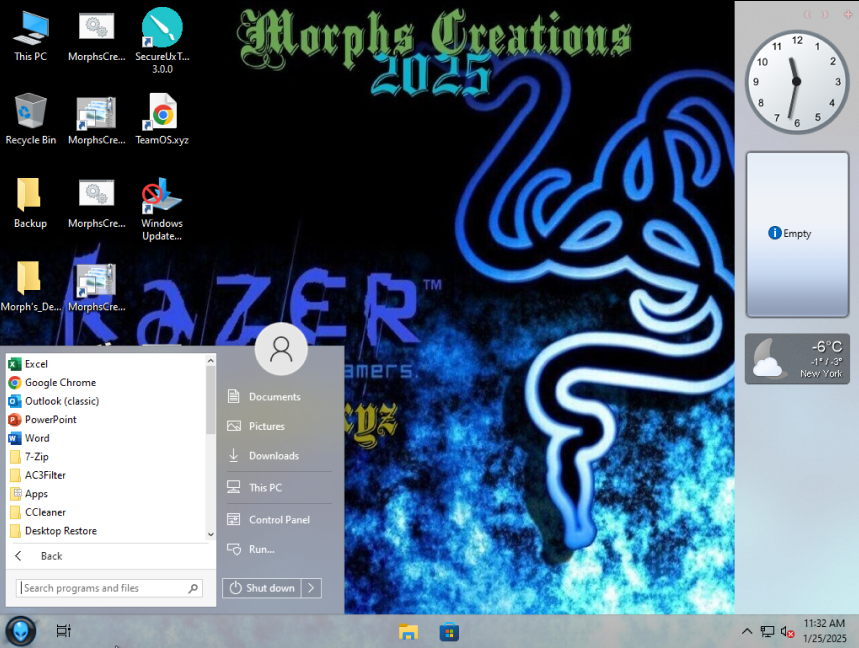The height and width of the screenshot is (648, 859).
Task: Click the sidebar next gadgets arrow
Action: coord(825,15)
